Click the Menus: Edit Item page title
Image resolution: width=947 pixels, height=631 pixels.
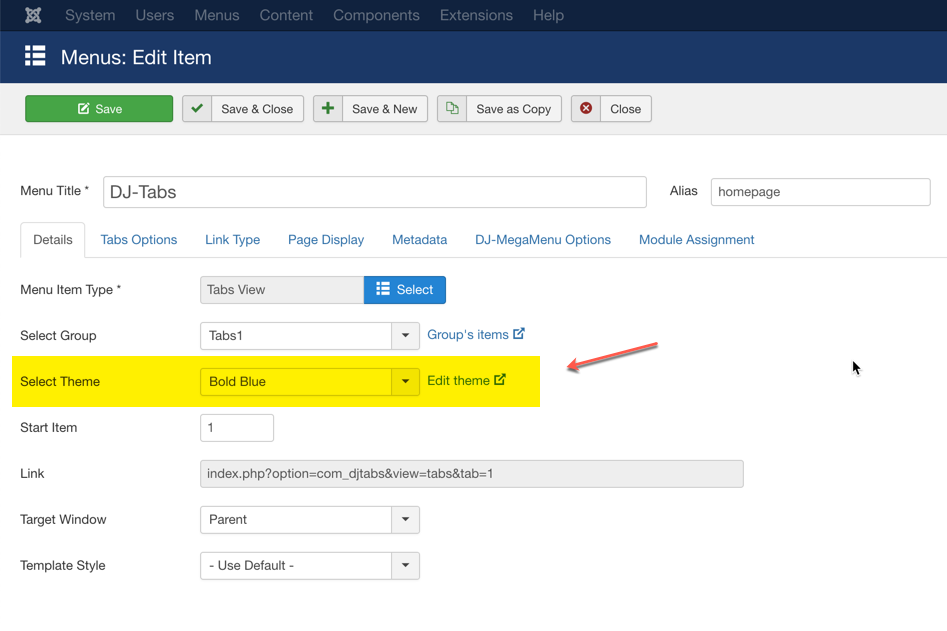coord(136,57)
